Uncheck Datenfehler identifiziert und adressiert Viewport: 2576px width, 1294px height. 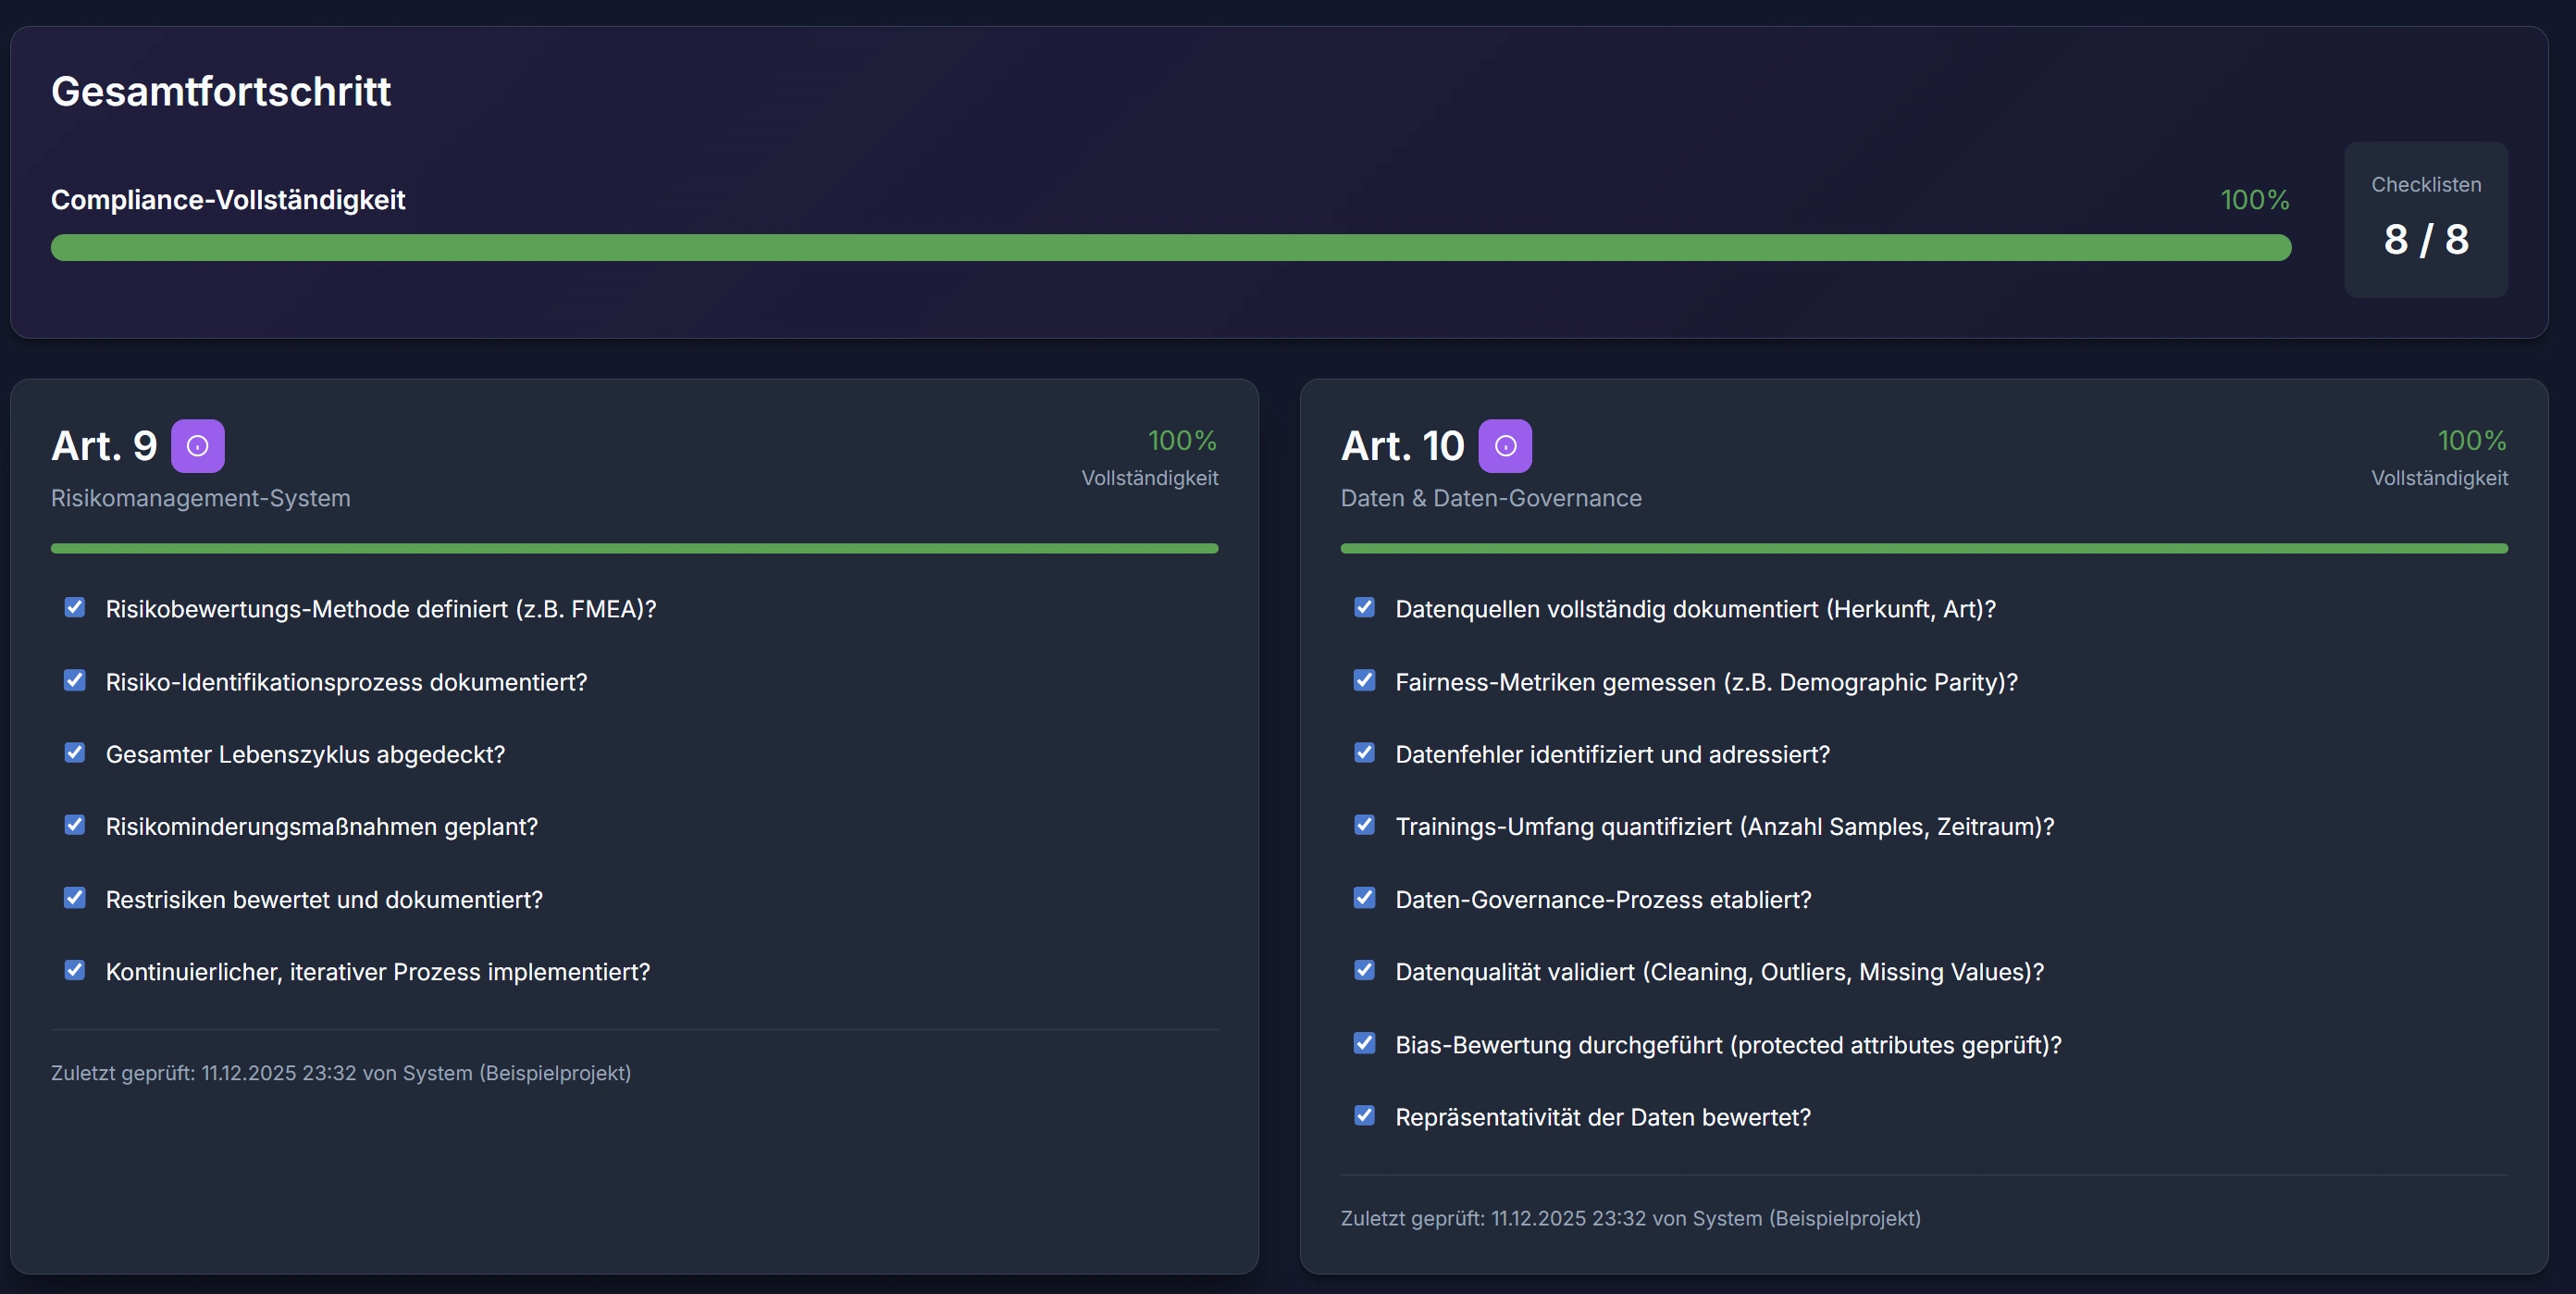tap(1364, 753)
